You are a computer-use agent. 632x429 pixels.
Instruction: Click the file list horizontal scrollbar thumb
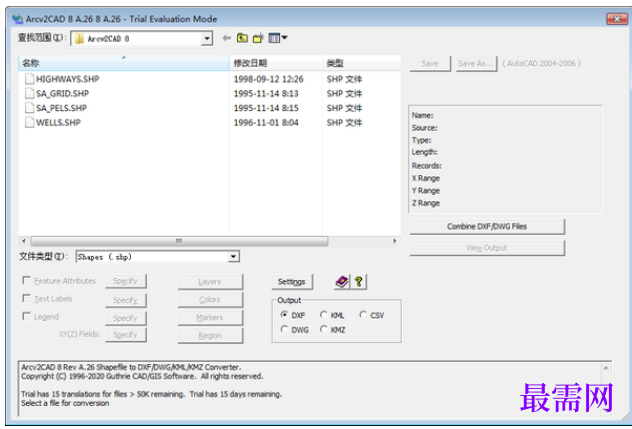179,241
